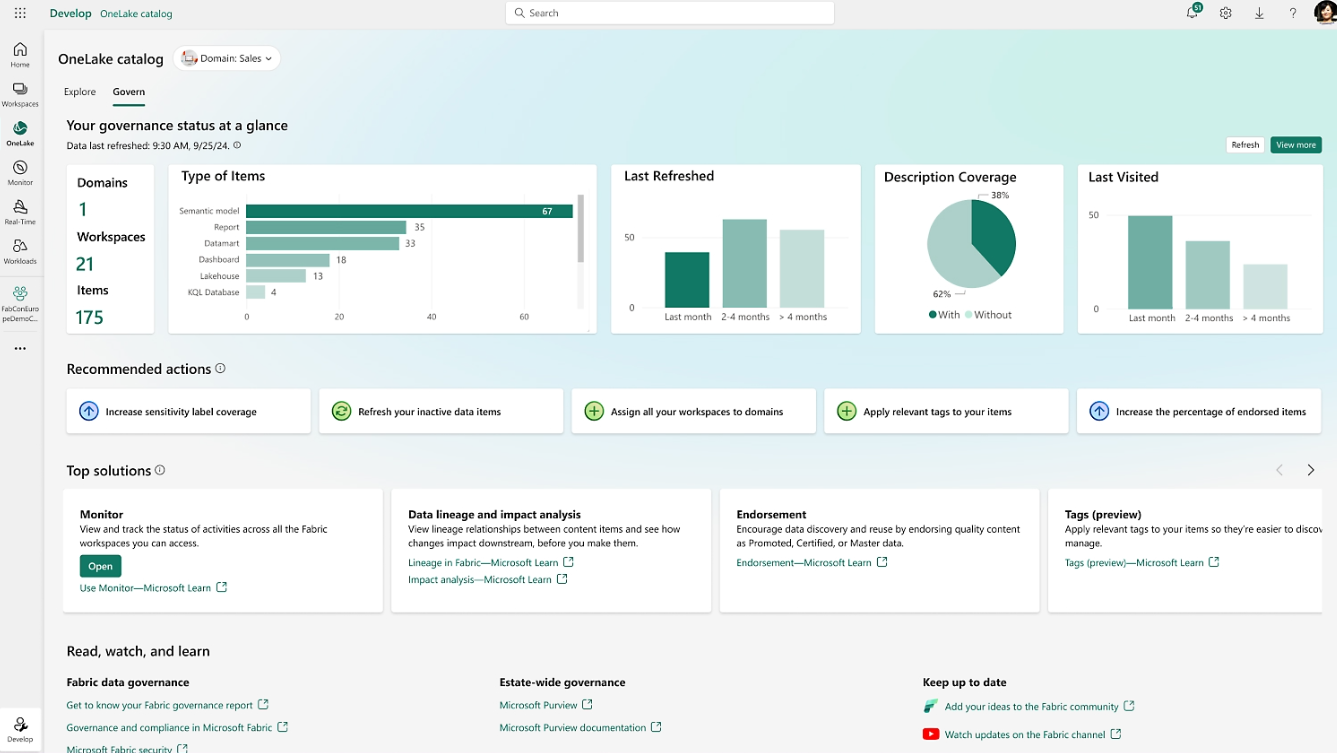
Task: Select the Govern tab
Action: point(128,91)
